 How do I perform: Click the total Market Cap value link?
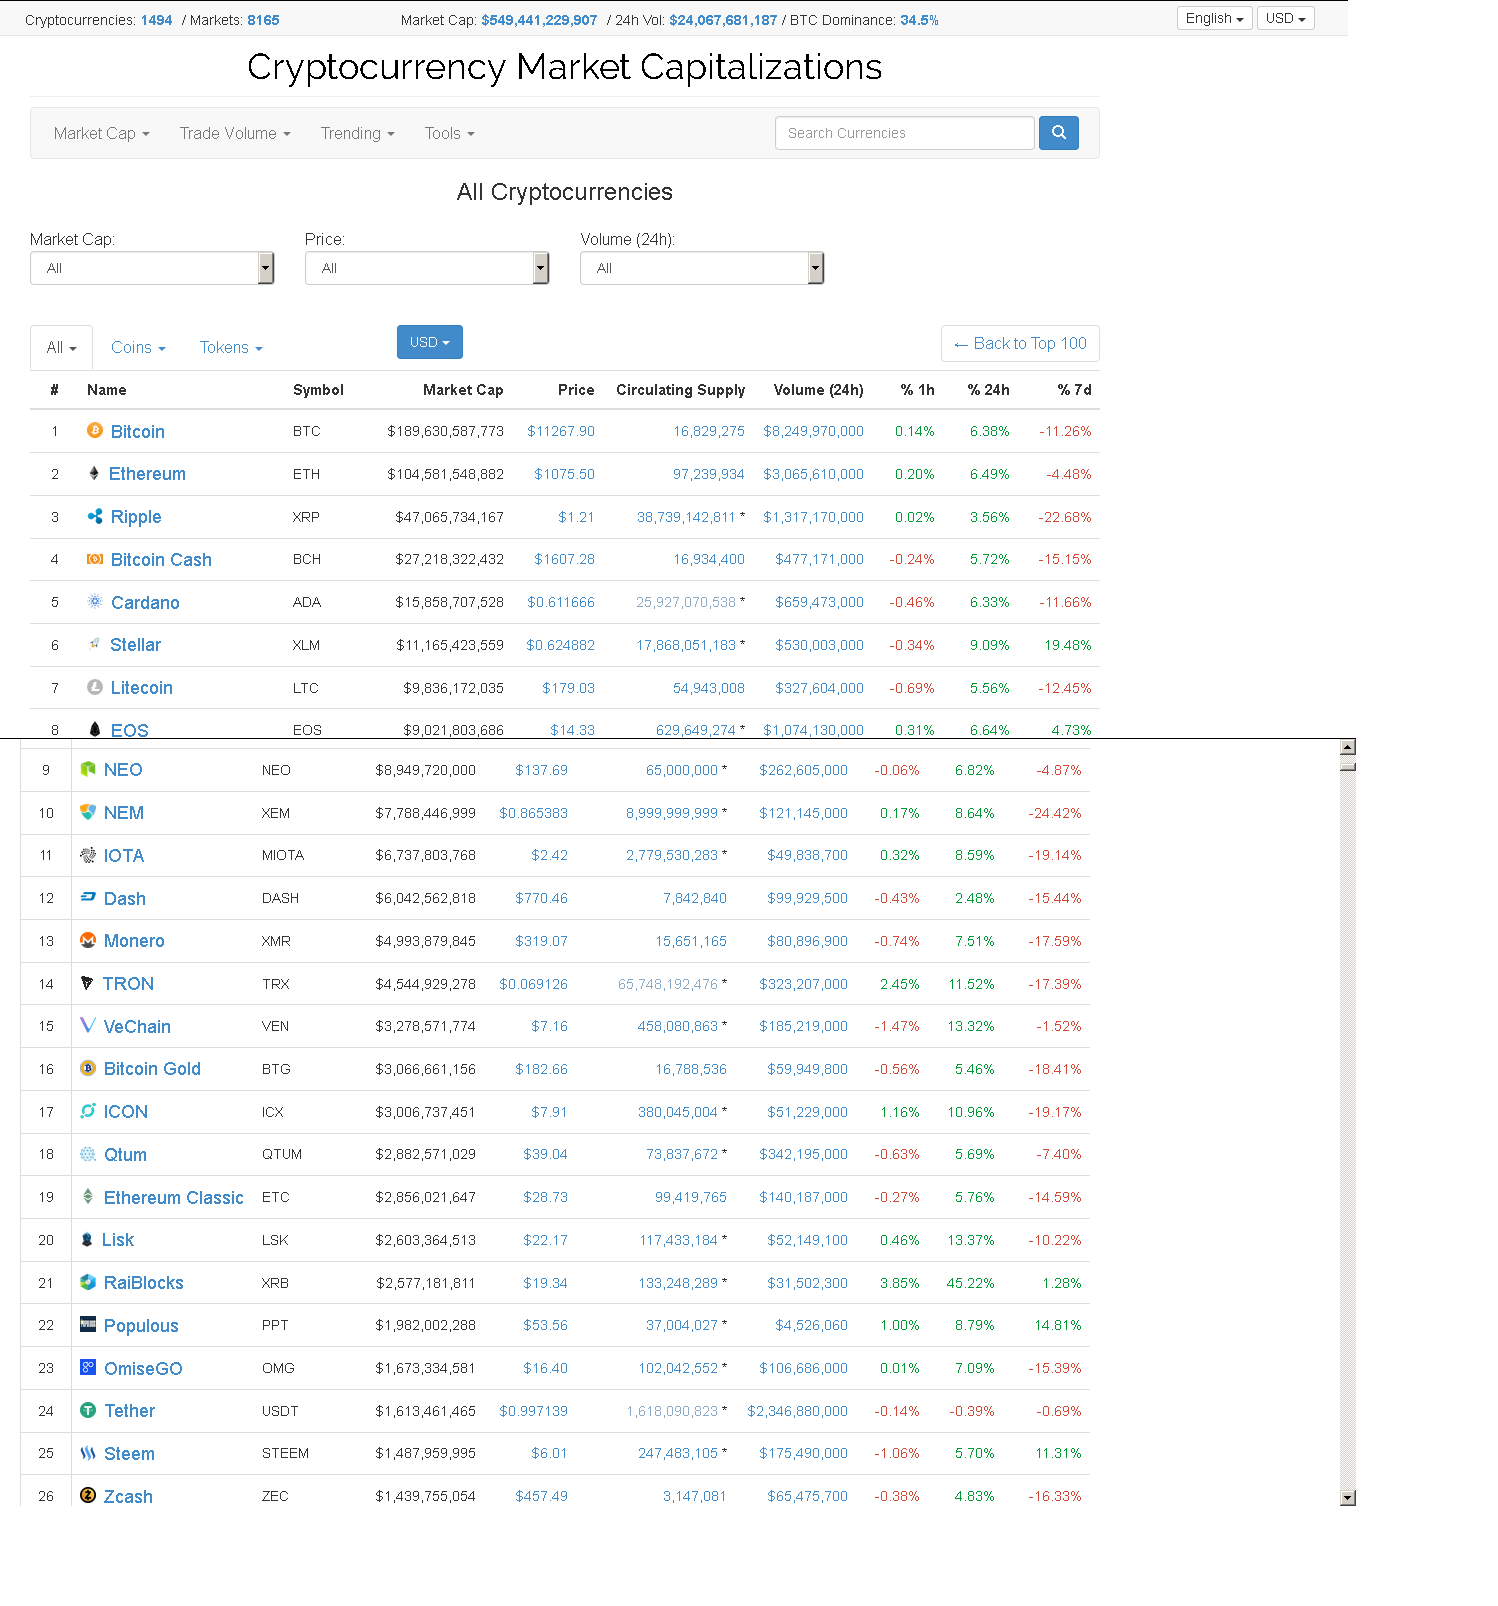tap(539, 20)
